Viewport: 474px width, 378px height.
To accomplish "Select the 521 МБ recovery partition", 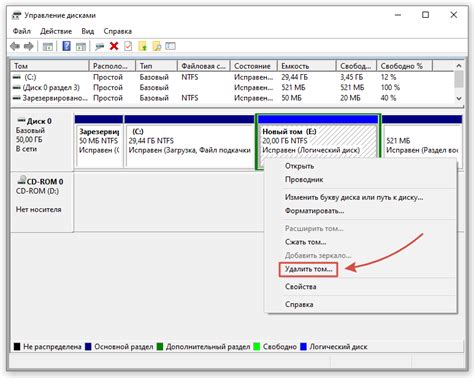I will [x=422, y=142].
